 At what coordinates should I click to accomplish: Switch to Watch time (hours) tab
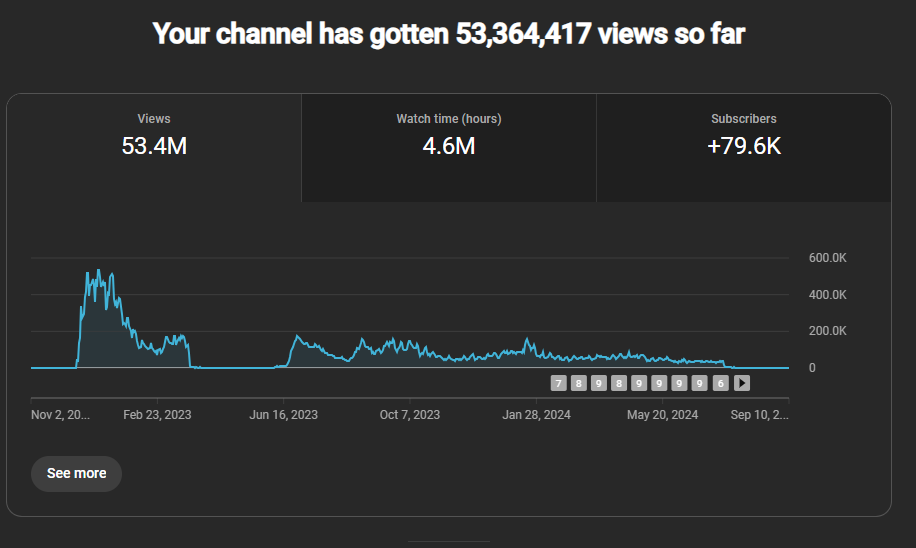click(x=449, y=148)
